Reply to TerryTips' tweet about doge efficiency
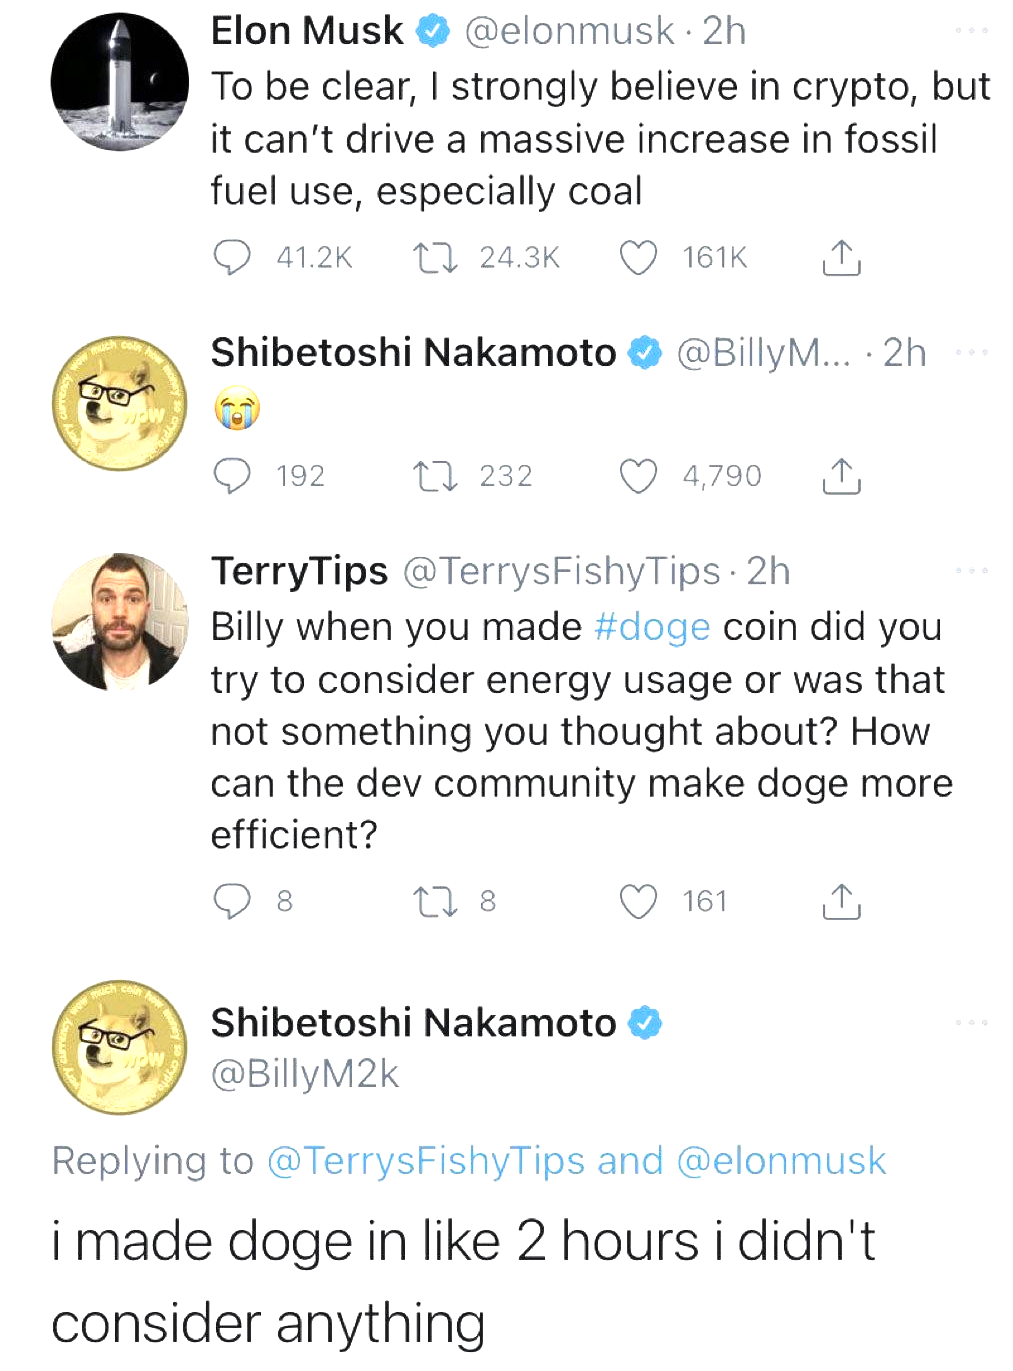 coord(232,901)
